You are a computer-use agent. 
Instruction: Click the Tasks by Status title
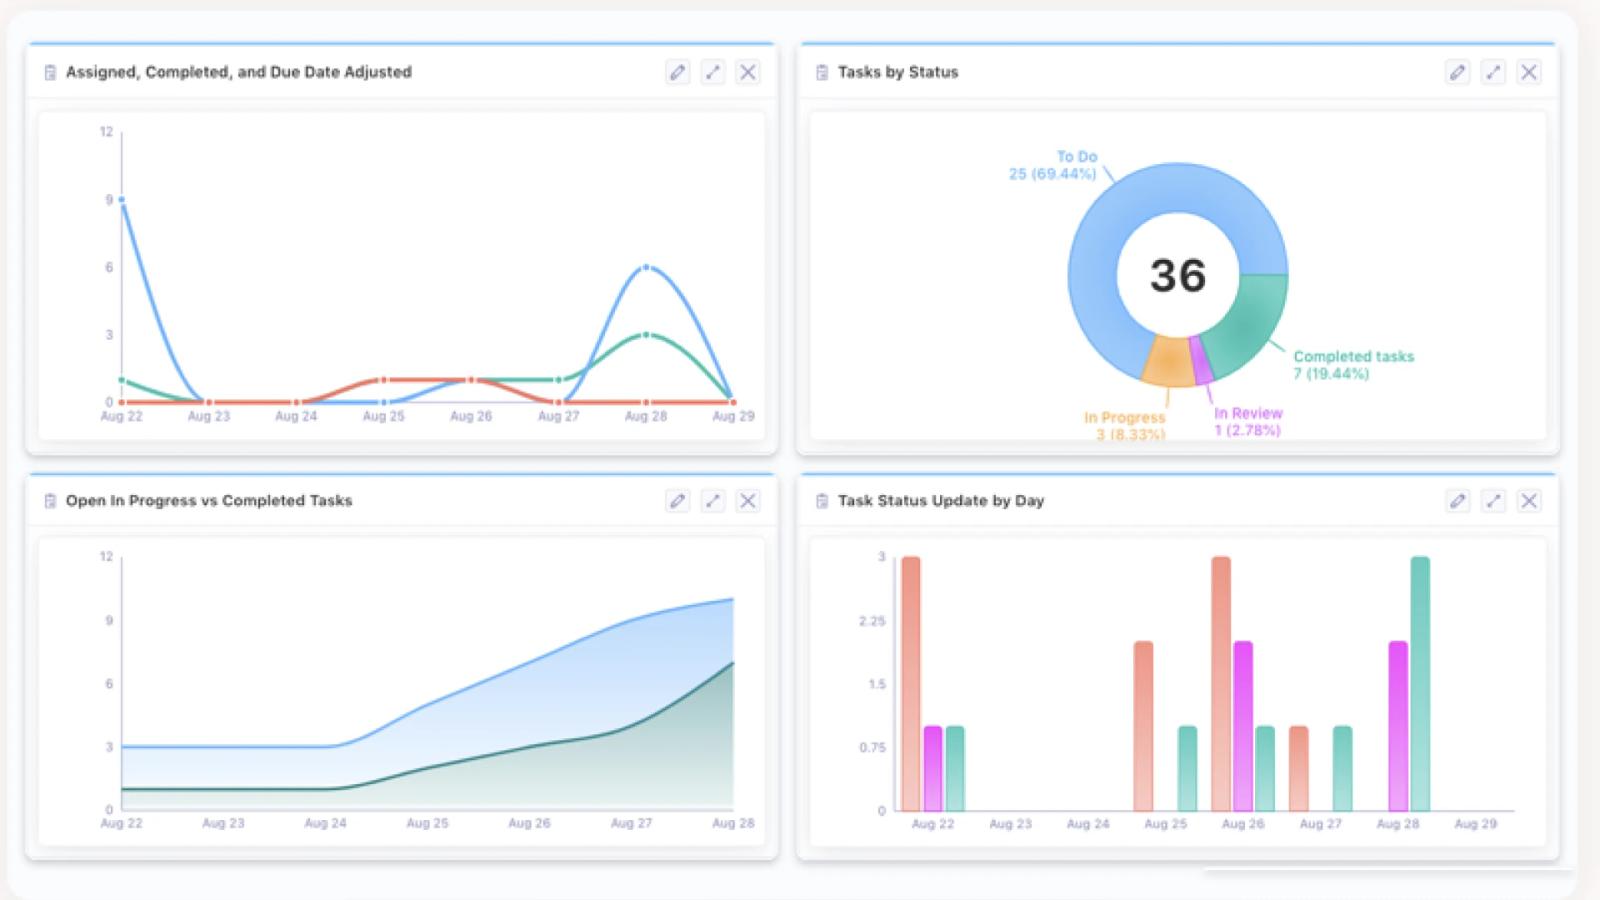pos(898,72)
